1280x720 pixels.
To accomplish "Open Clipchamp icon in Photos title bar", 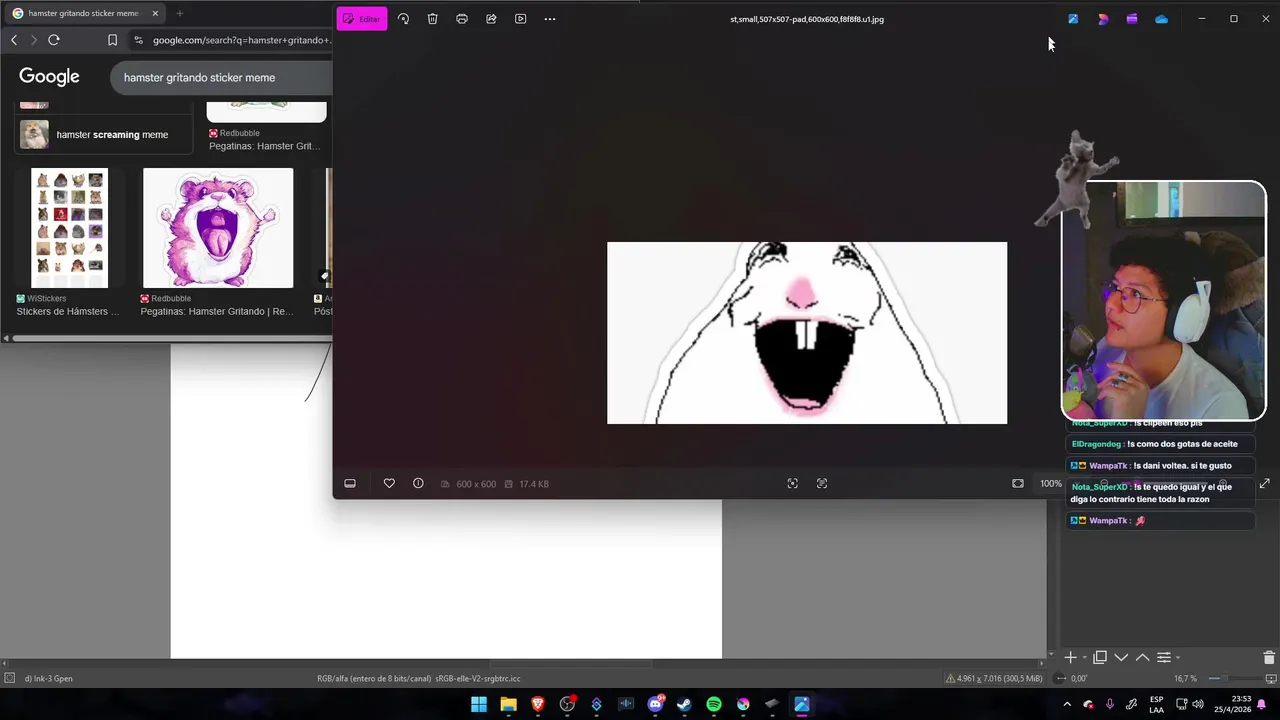I will [x=1132, y=19].
